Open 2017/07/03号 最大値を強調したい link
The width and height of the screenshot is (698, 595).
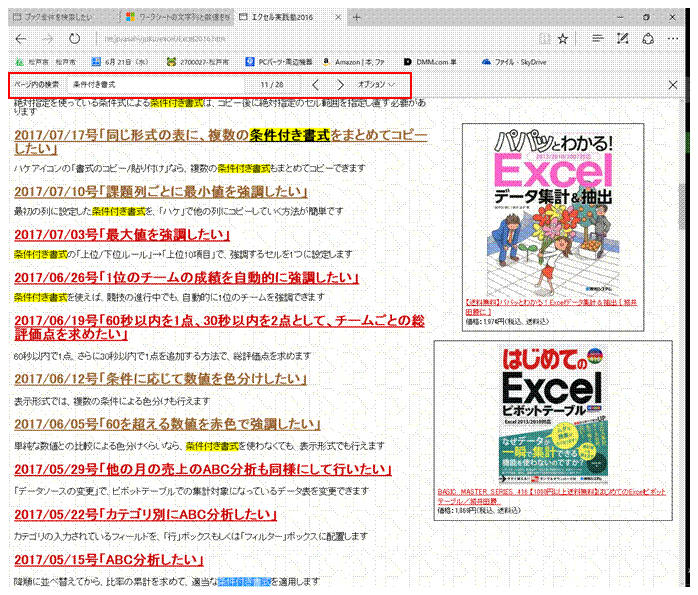[x=122, y=235]
